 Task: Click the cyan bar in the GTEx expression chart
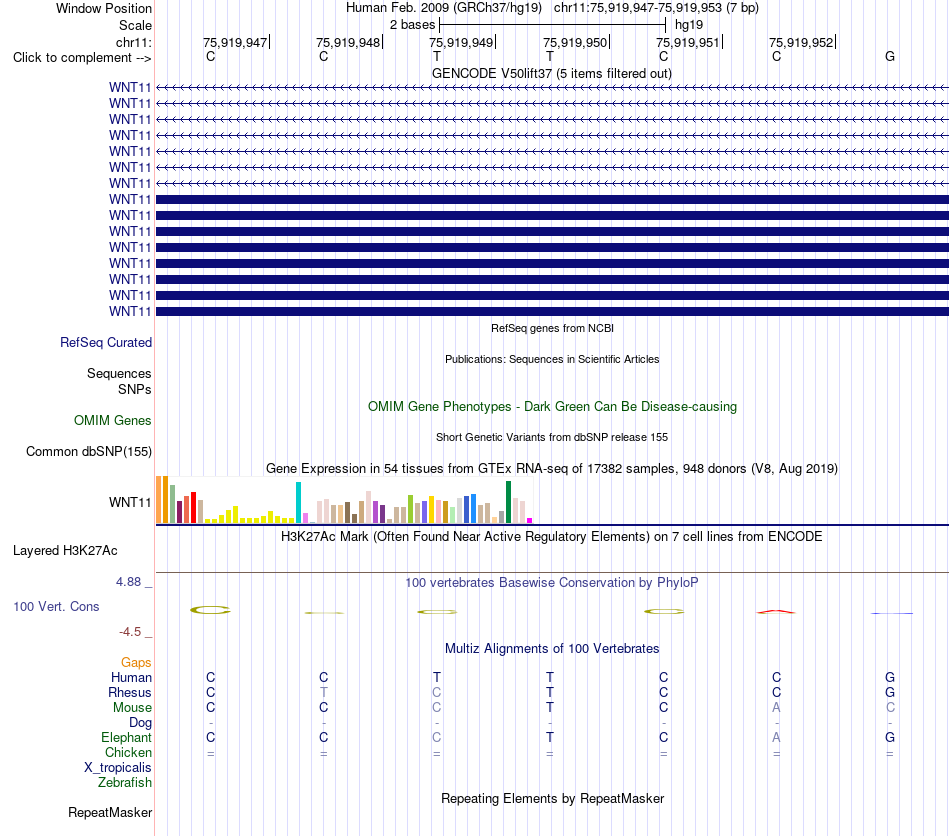pos(299,503)
